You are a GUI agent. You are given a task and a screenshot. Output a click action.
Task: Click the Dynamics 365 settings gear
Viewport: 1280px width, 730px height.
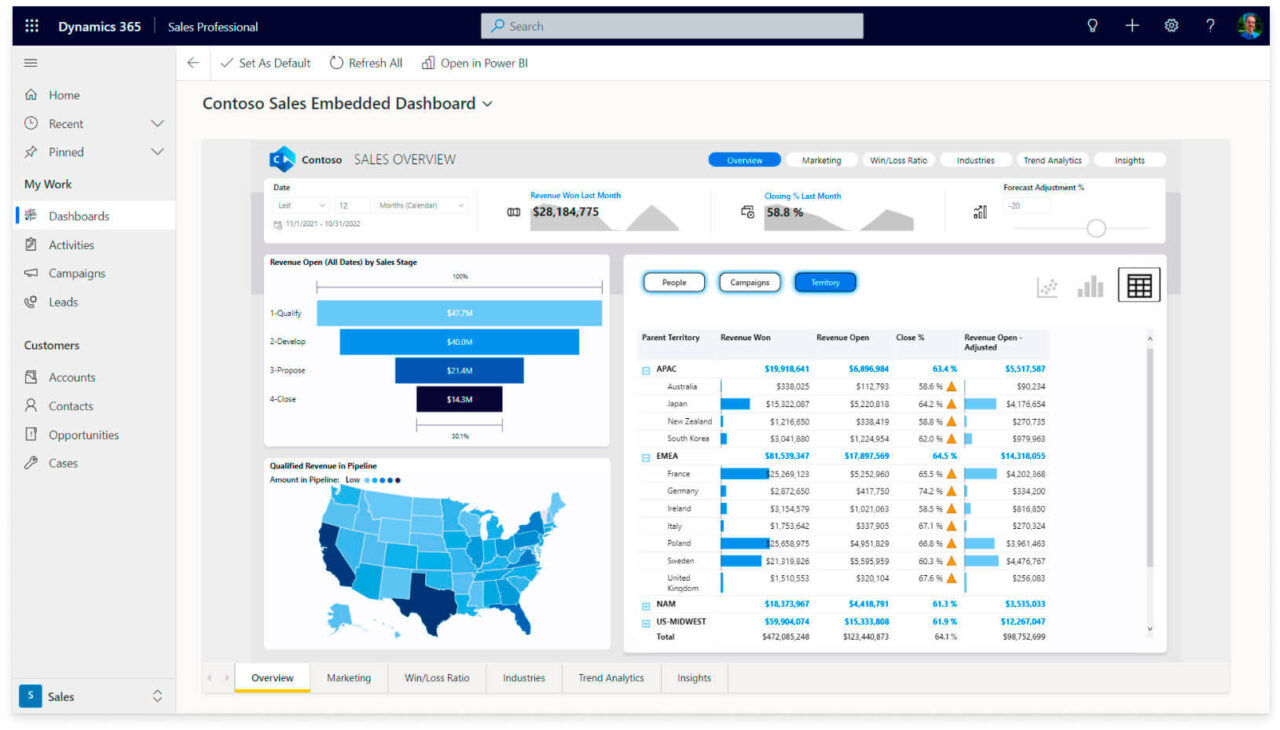coord(1171,25)
